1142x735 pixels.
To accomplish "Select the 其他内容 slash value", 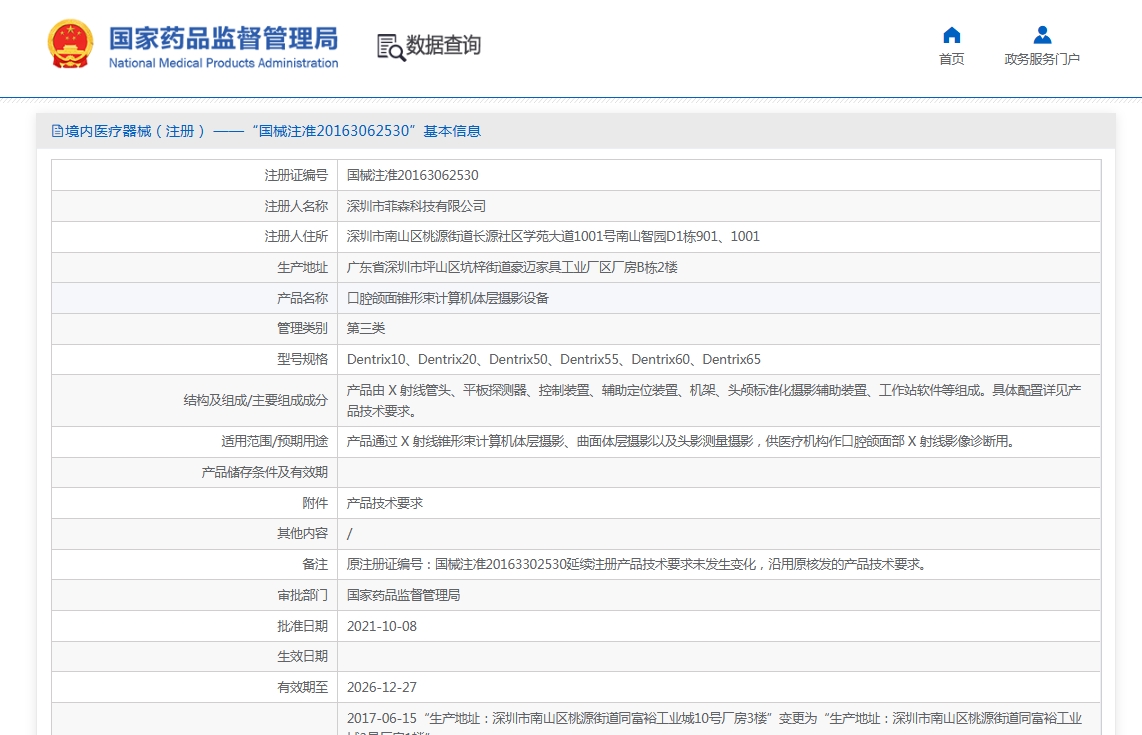I will [x=350, y=534].
